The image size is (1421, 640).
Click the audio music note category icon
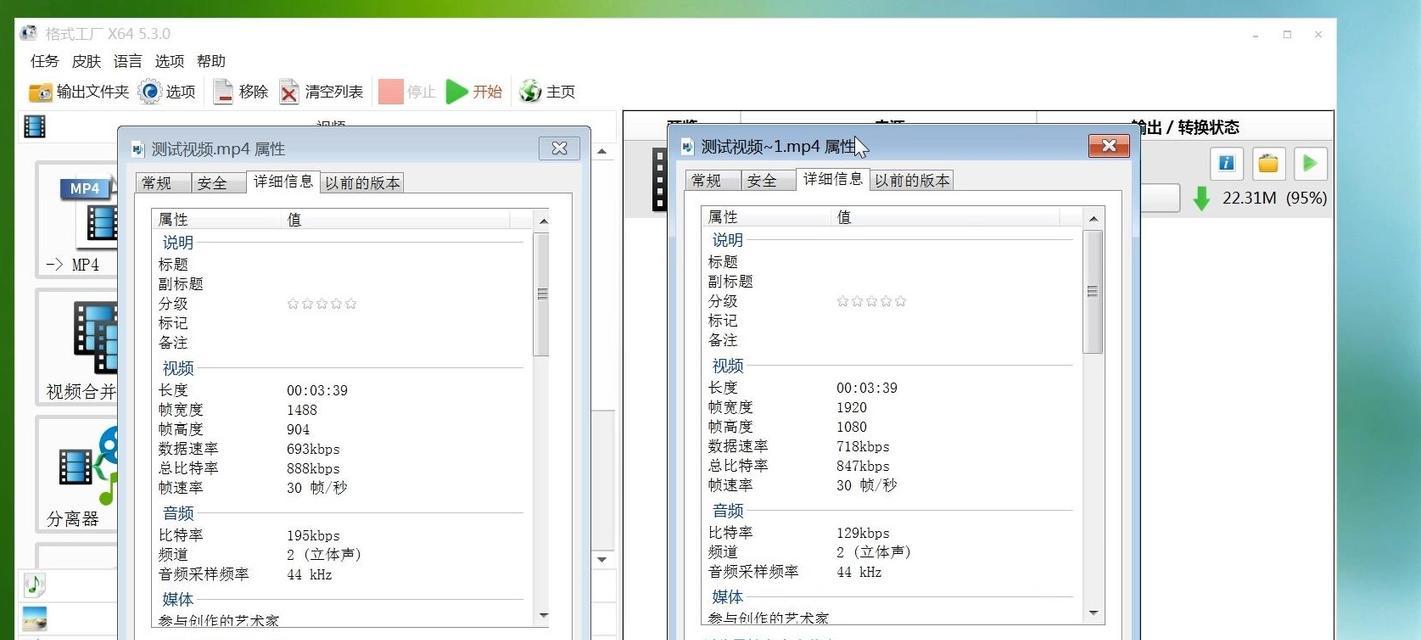pos(35,584)
